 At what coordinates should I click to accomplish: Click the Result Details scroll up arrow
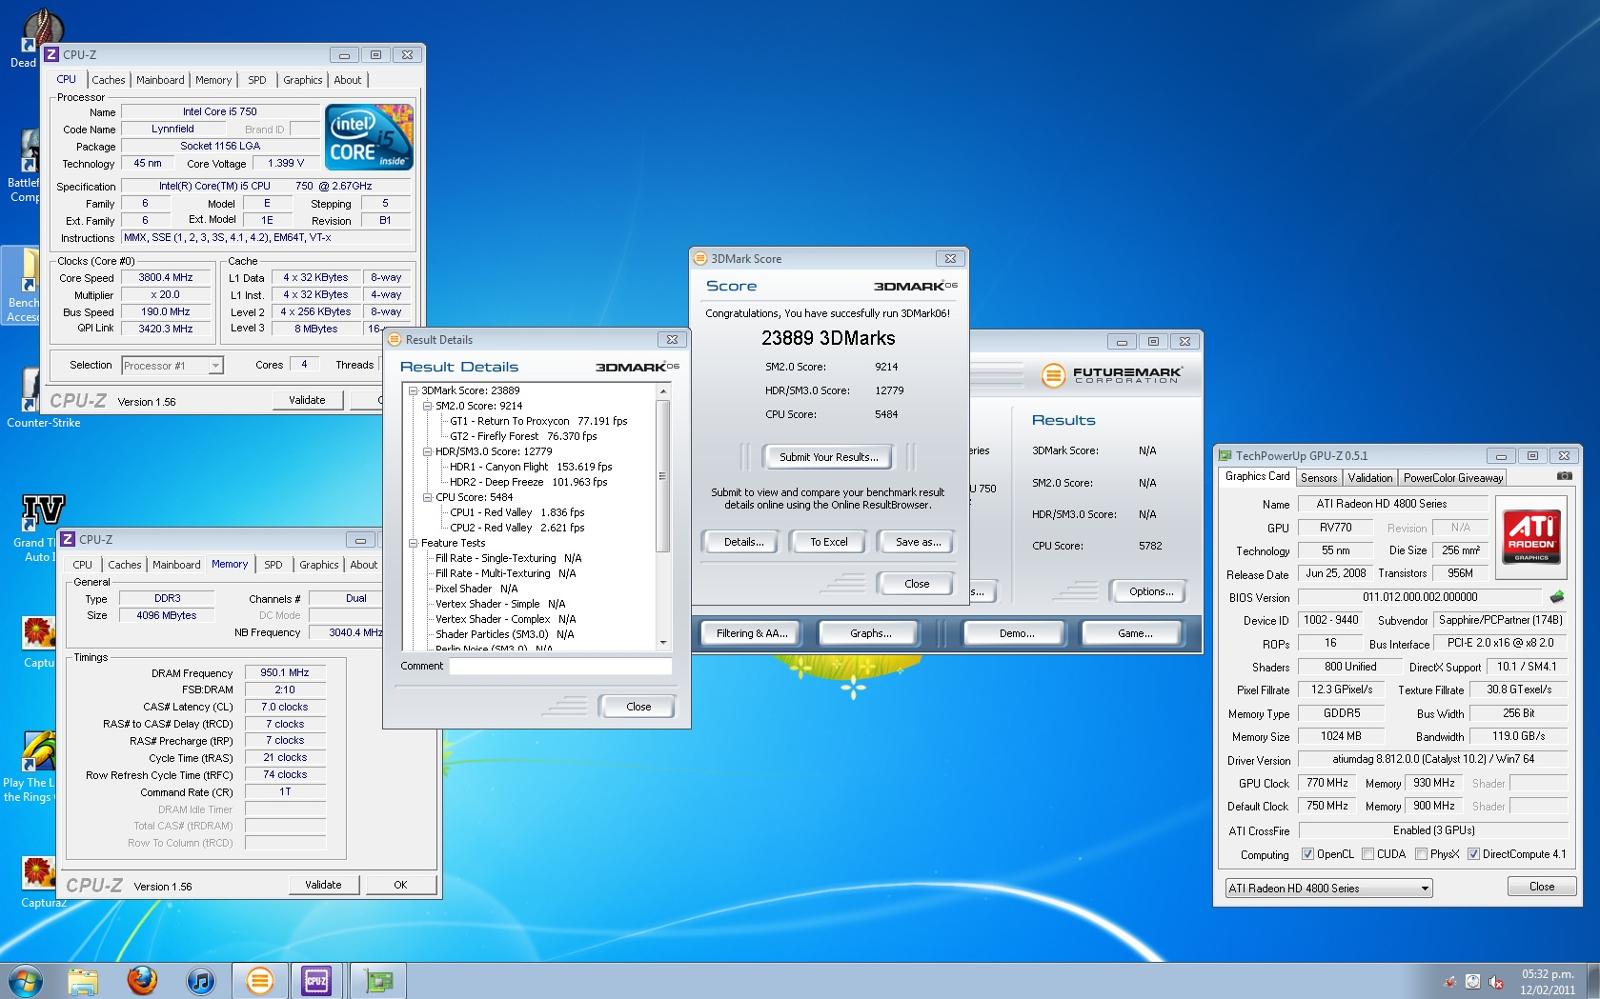663,391
